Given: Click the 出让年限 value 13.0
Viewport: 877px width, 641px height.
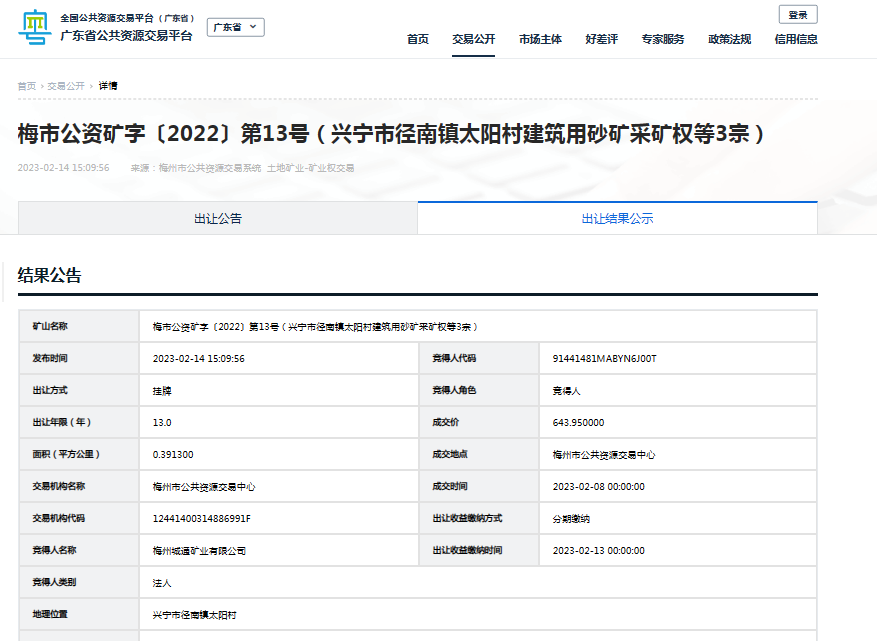Looking at the screenshot, I should tap(162, 423).
